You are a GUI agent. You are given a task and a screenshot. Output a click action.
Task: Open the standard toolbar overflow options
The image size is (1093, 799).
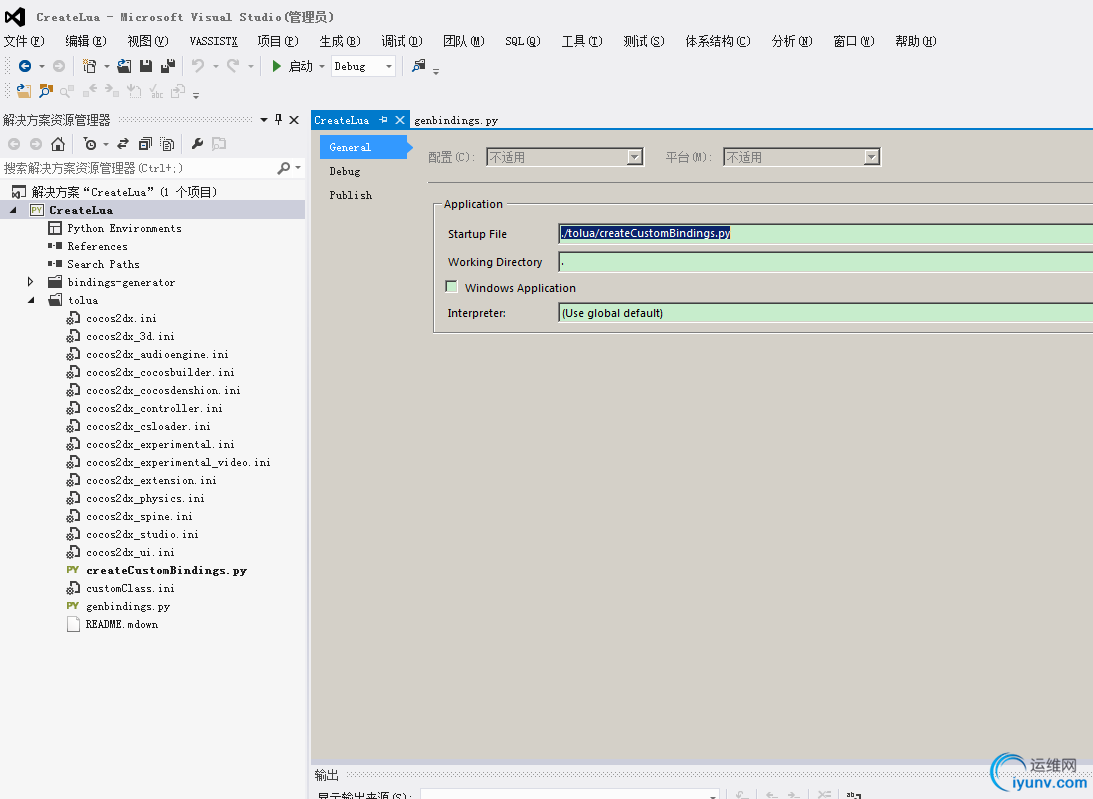pyautogui.click(x=436, y=71)
